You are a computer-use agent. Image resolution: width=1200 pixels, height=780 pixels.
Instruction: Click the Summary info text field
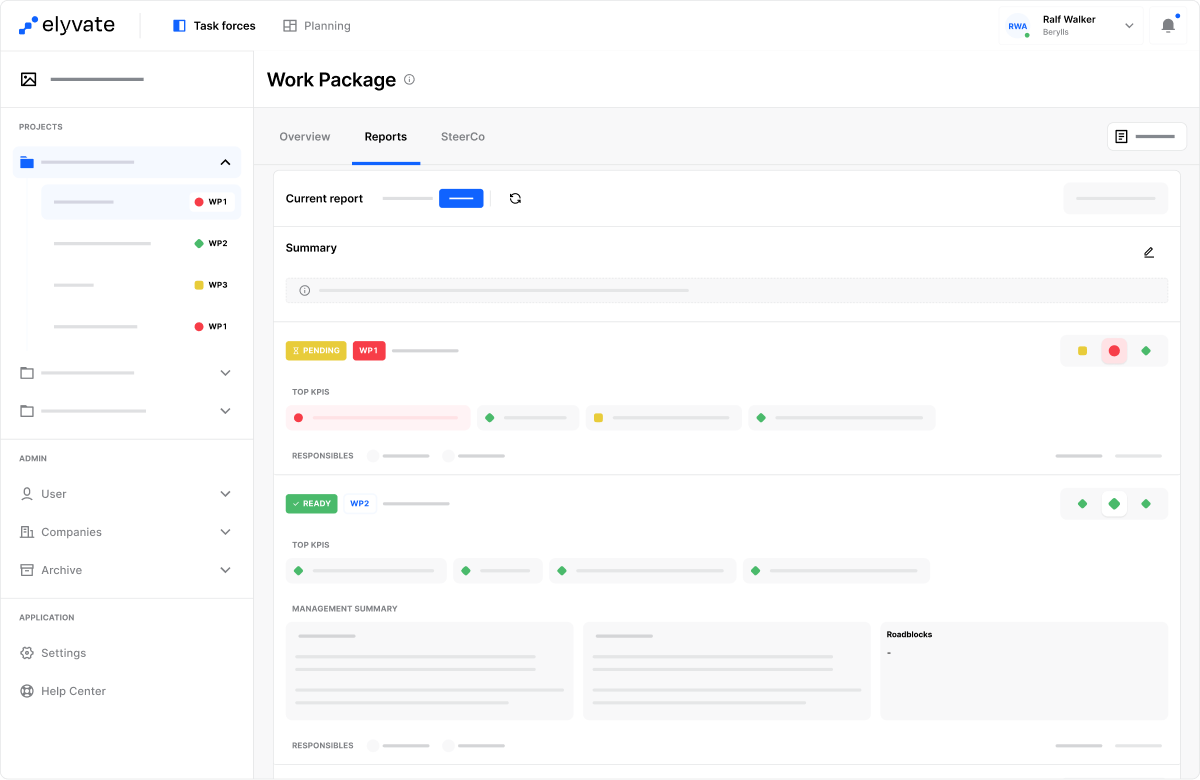(x=727, y=290)
